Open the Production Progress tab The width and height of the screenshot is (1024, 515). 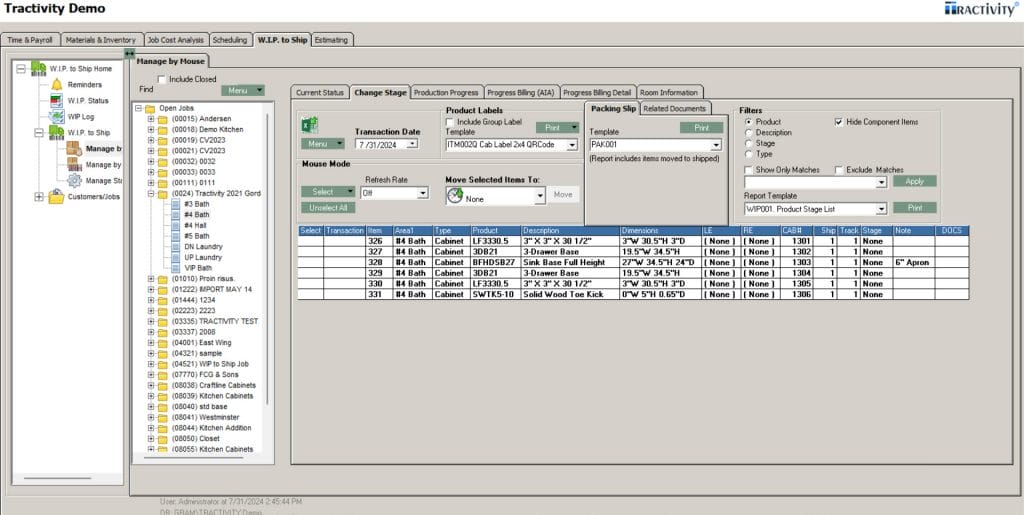coord(447,93)
